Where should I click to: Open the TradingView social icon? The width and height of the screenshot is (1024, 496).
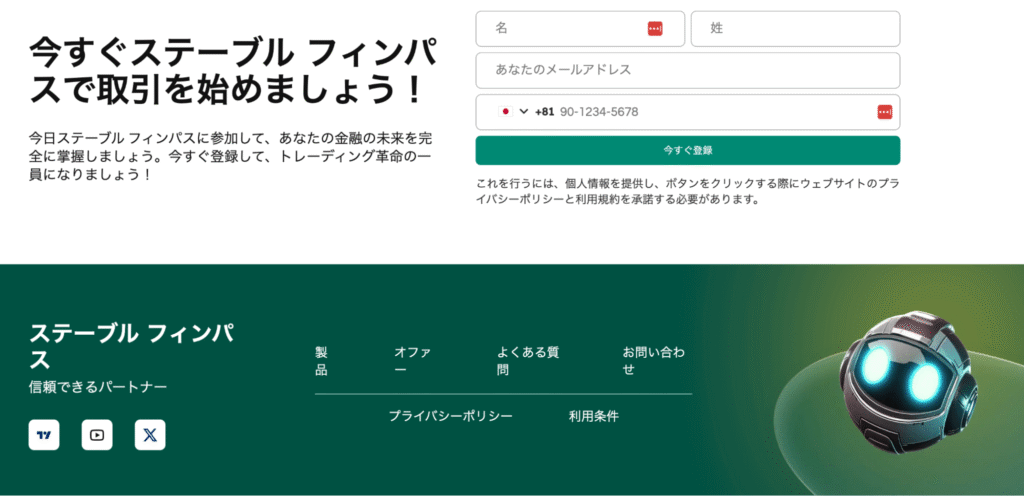44,435
